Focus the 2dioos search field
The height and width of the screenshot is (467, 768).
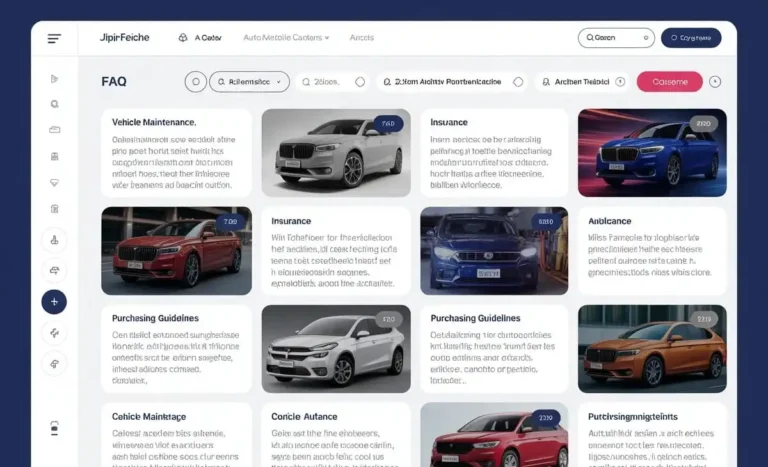(x=333, y=82)
